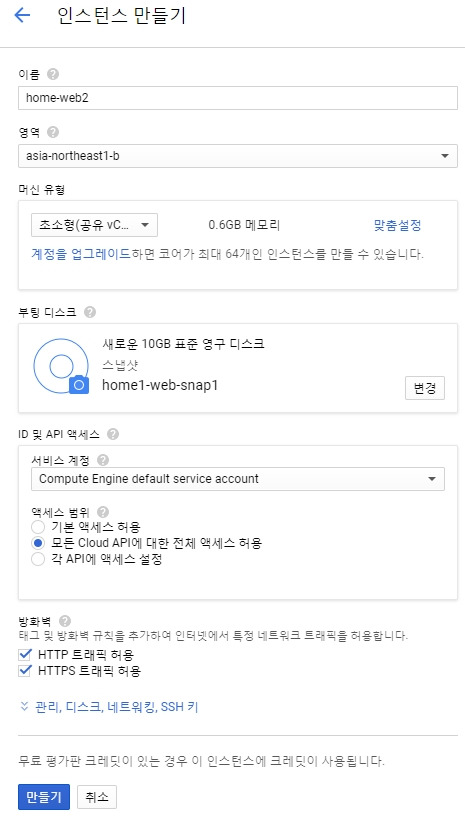Screen dimensions: 465x823
Task: Click the home-web2 name input field
Action: [x=238, y=98]
